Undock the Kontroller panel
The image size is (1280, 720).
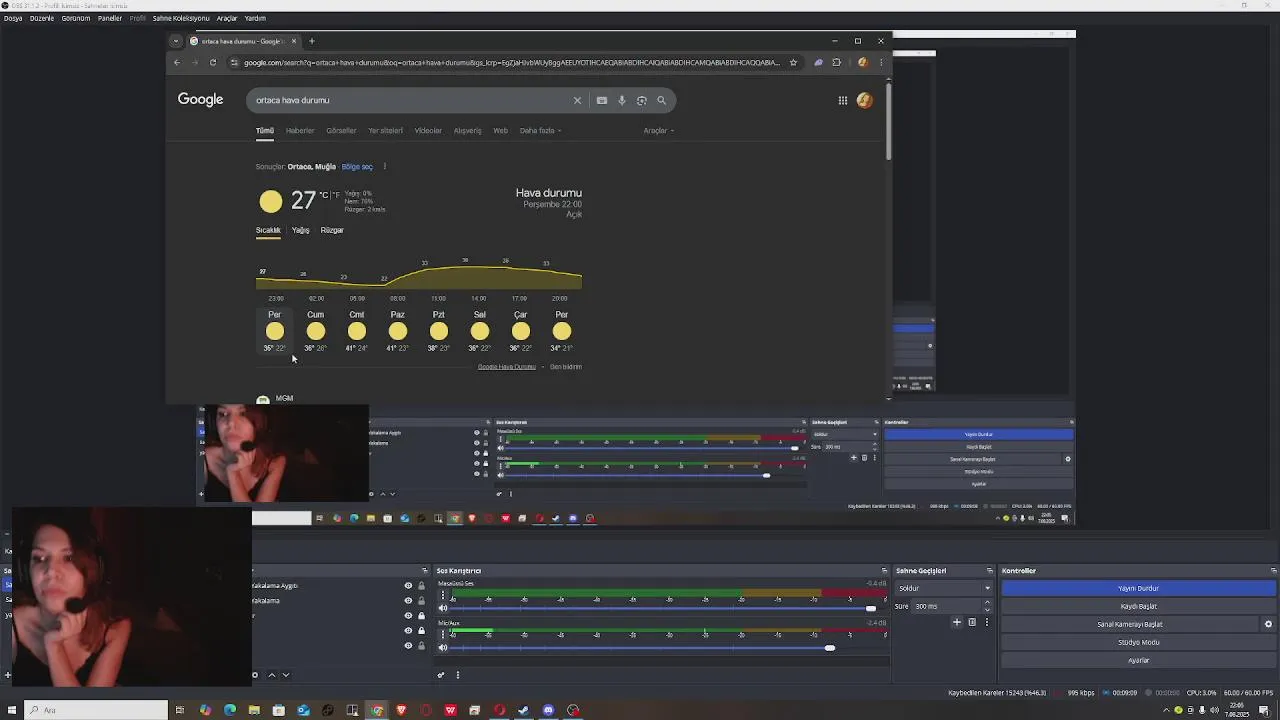[x=1273, y=571]
